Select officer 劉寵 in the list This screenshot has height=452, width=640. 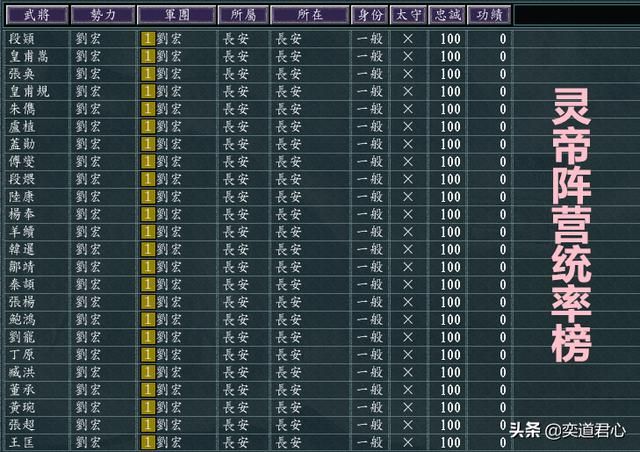tap(22, 337)
